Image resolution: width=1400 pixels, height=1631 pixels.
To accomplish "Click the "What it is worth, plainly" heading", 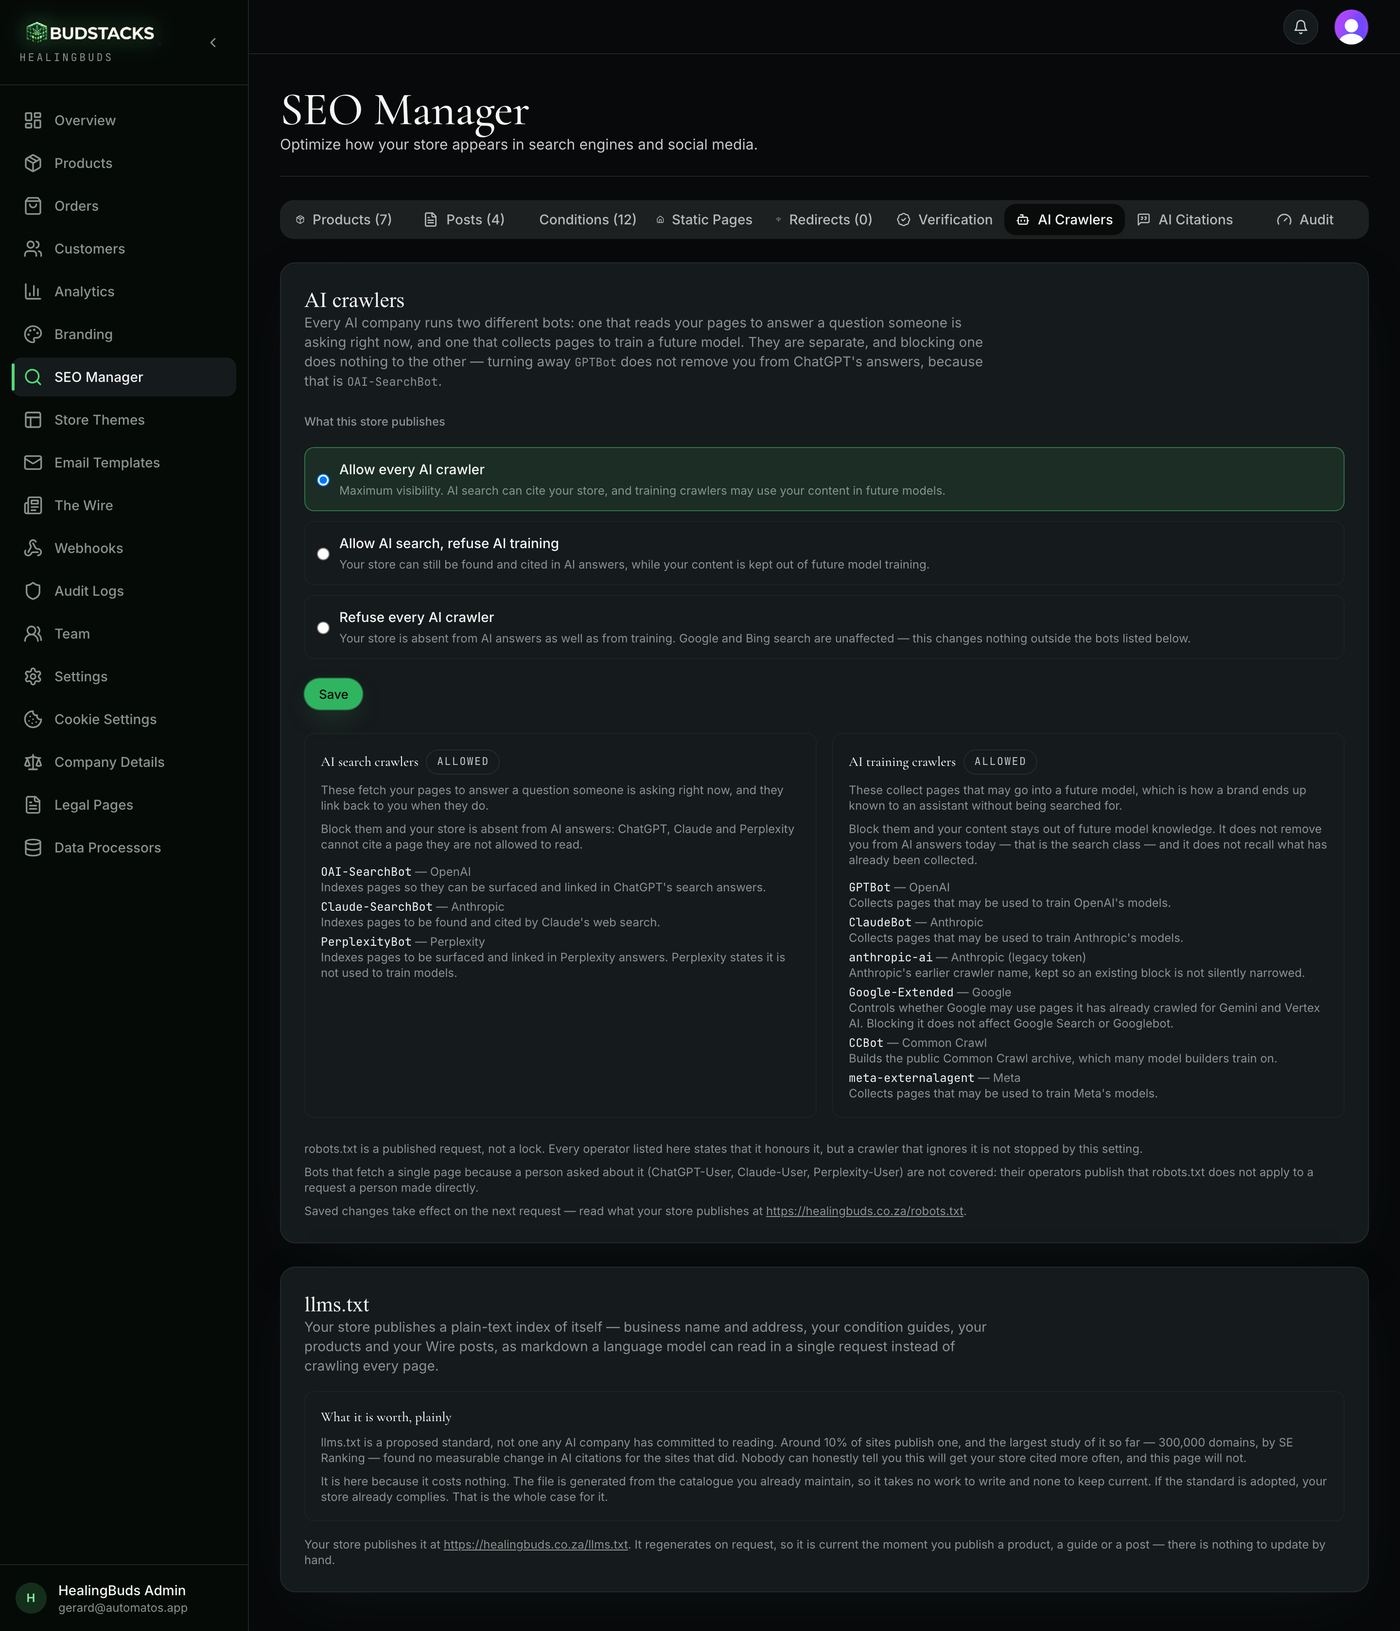I will 386,1417.
